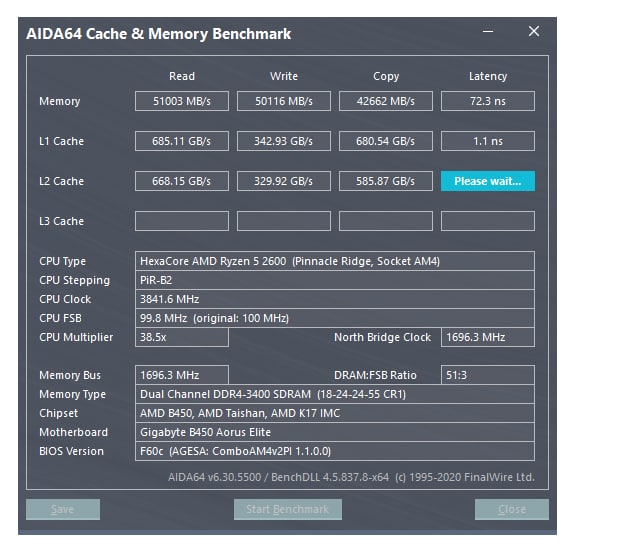This screenshot has height=553, width=640.
Task: Click the L1 Cache read 685.11 GB/s
Action: (182, 141)
